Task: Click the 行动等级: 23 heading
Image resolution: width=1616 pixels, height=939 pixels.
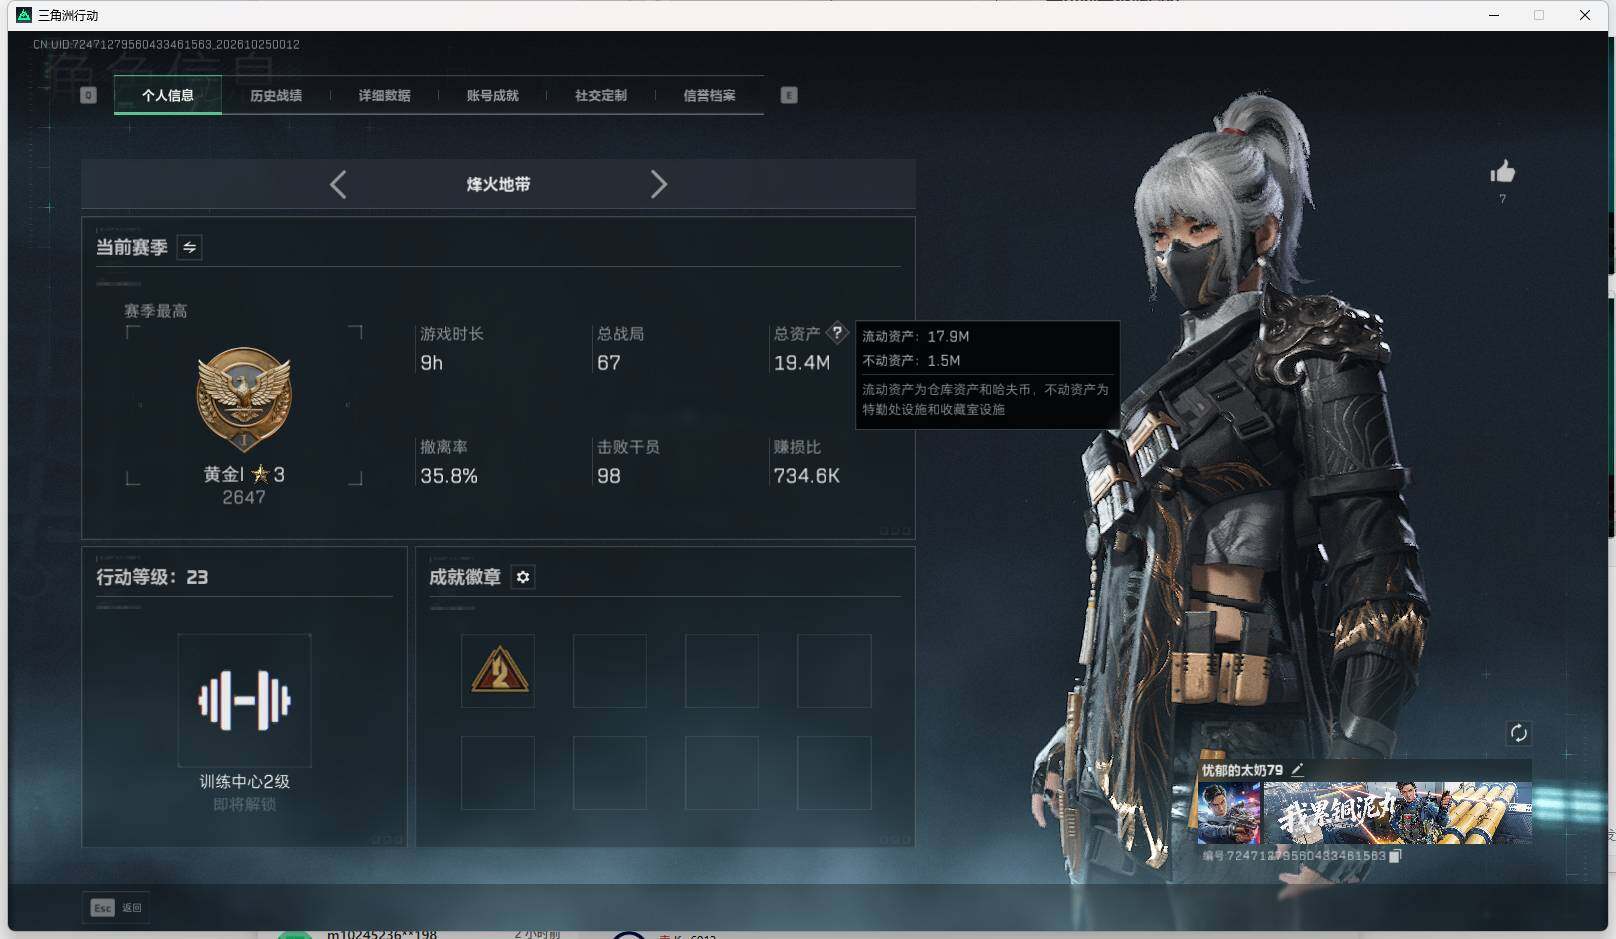Action: [x=152, y=577]
